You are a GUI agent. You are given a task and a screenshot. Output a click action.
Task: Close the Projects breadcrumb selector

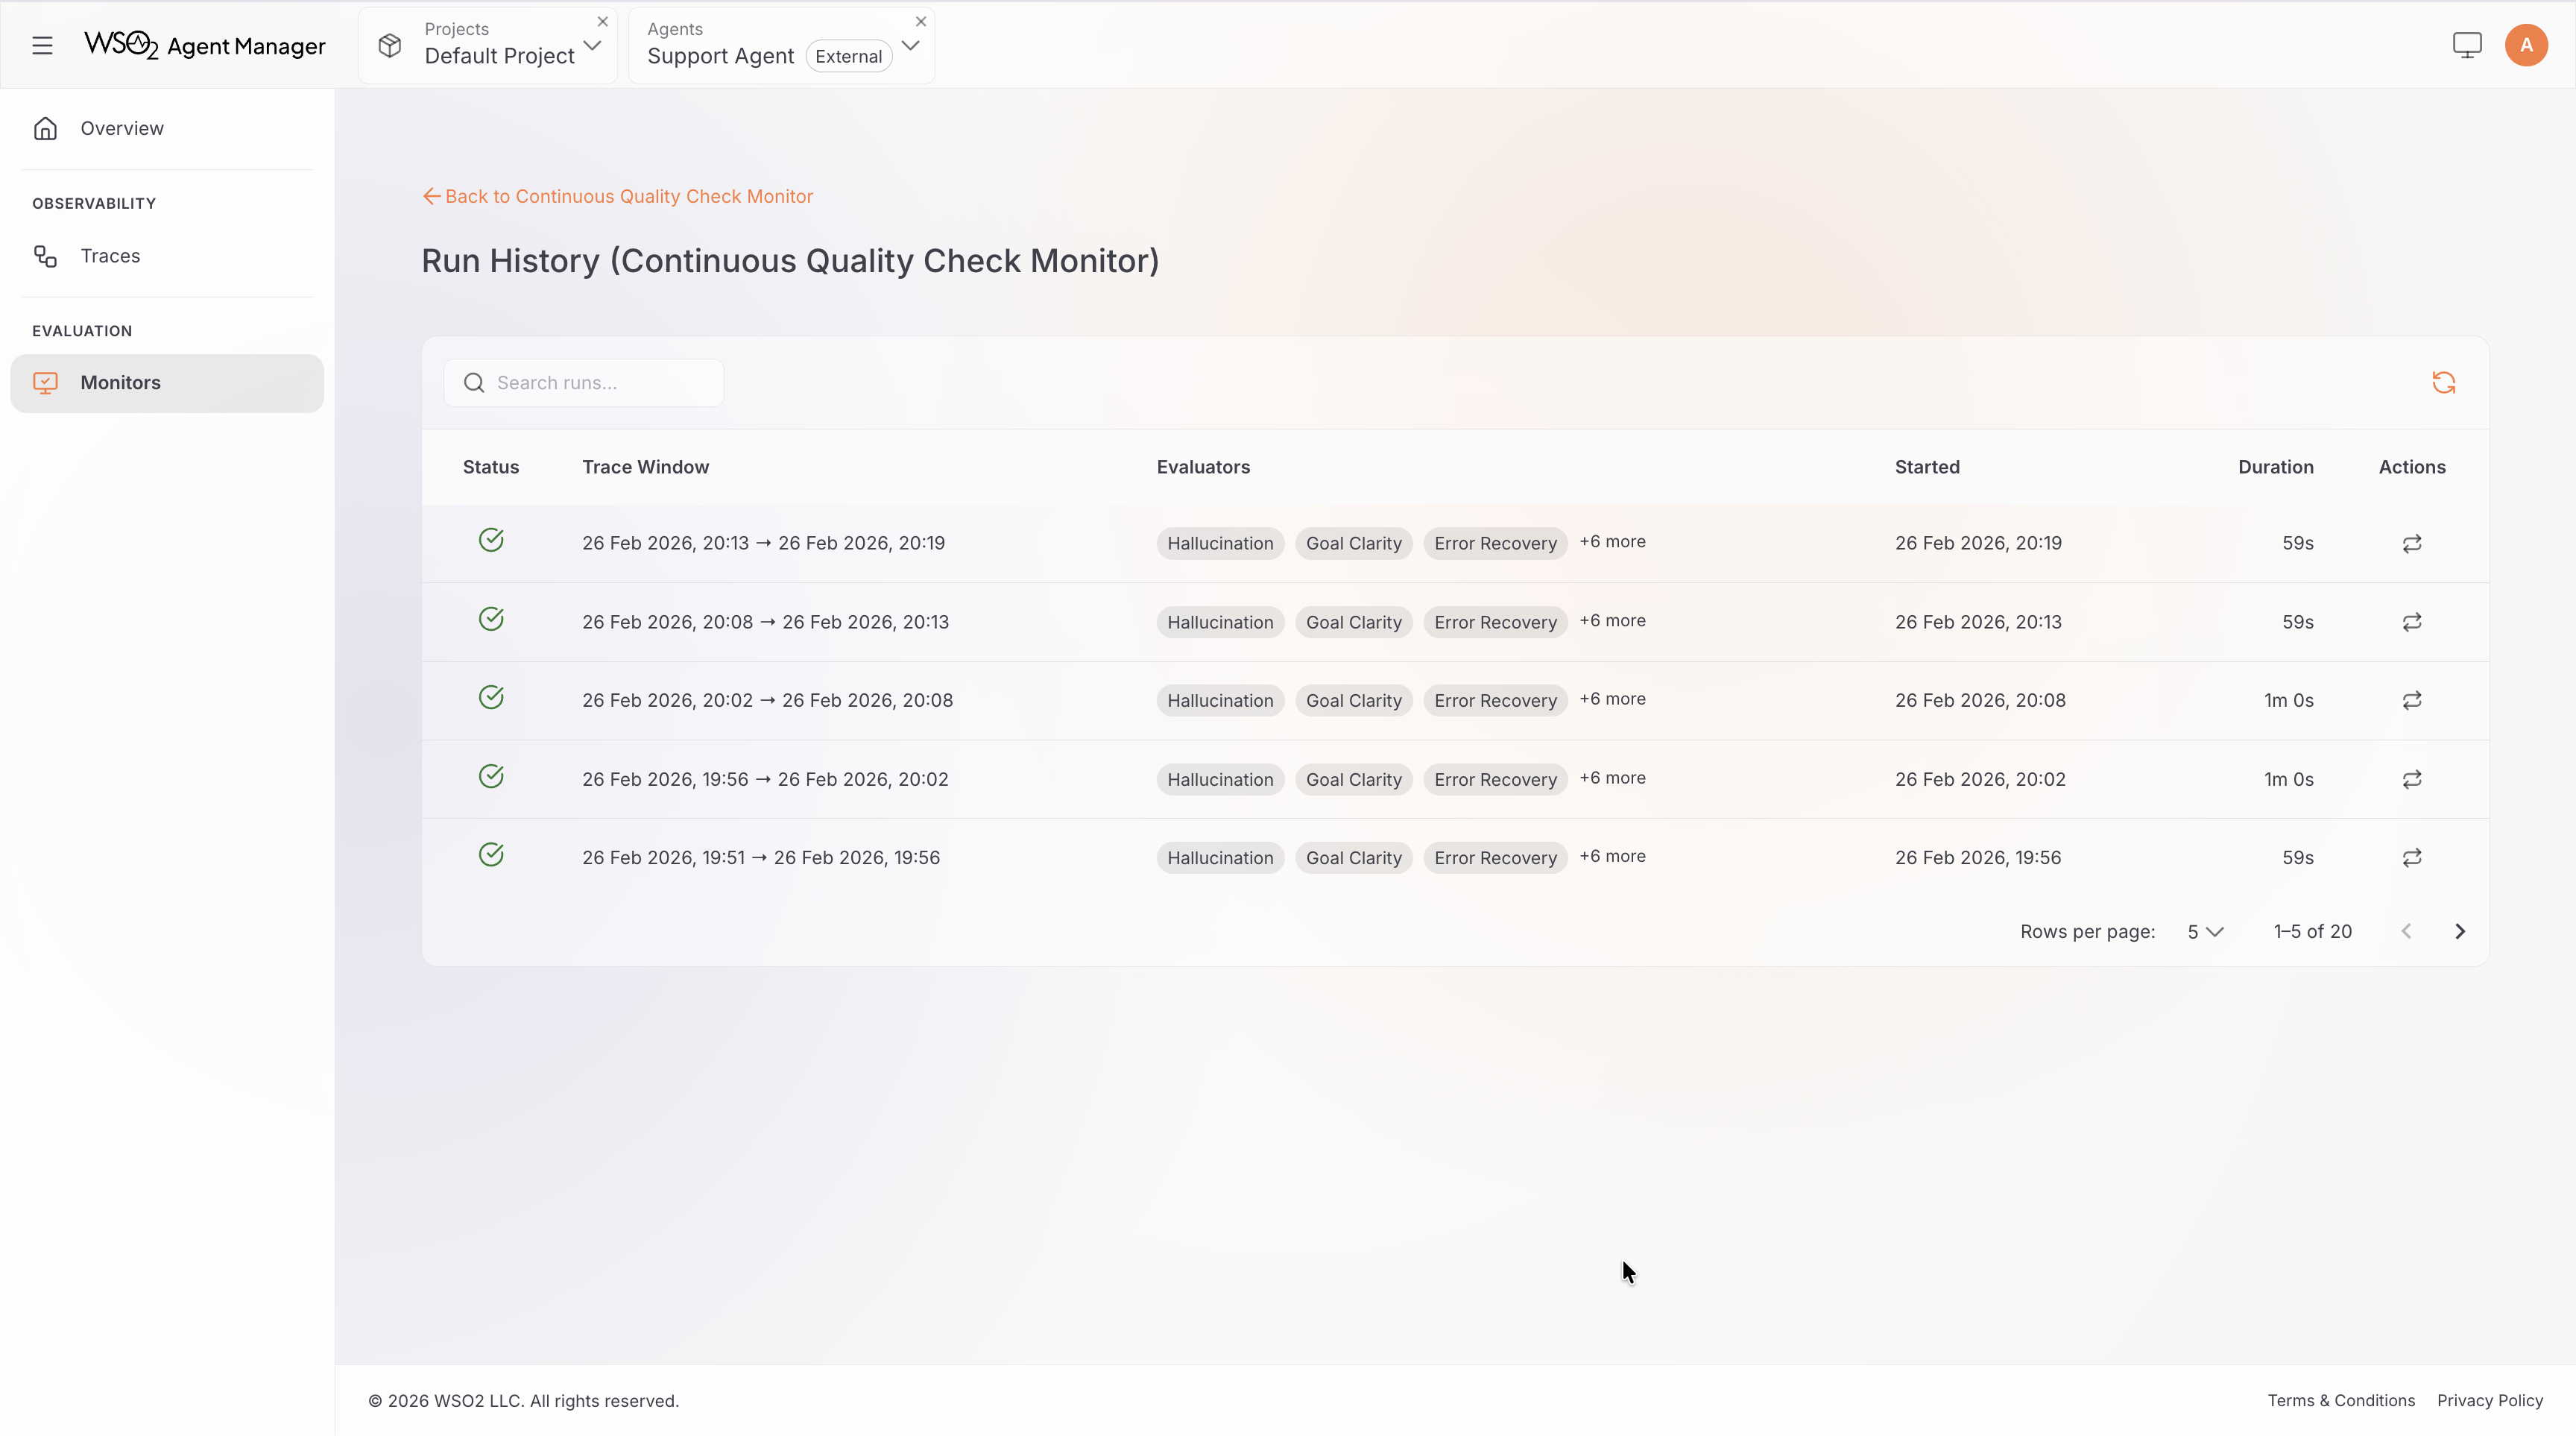tap(603, 21)
